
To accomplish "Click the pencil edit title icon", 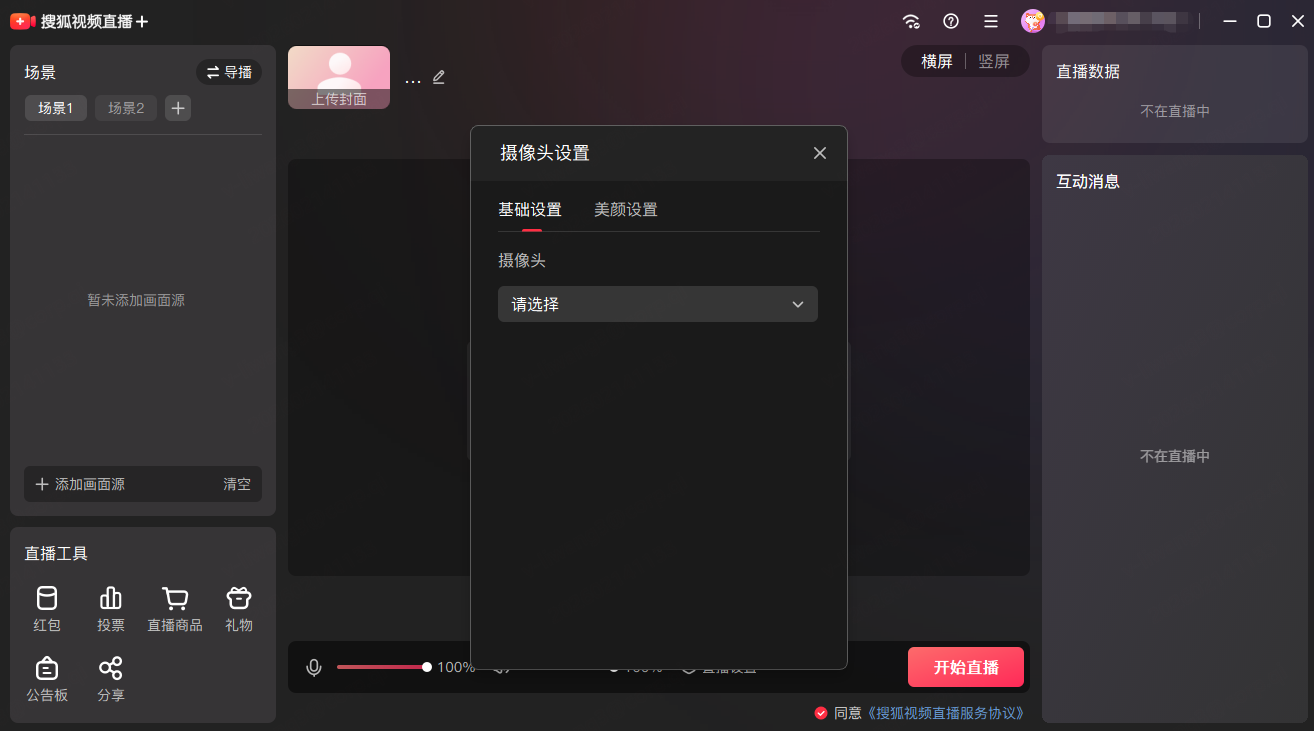I will [x=439, y=78].
